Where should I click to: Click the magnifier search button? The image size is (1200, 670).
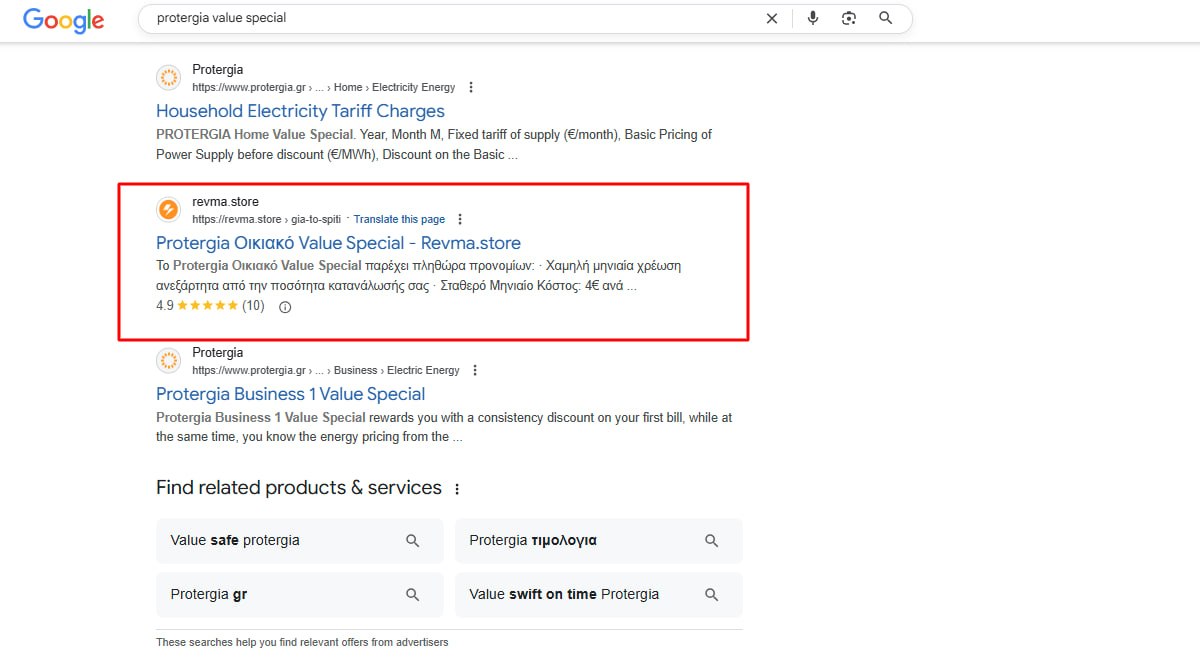pos(885,18)
